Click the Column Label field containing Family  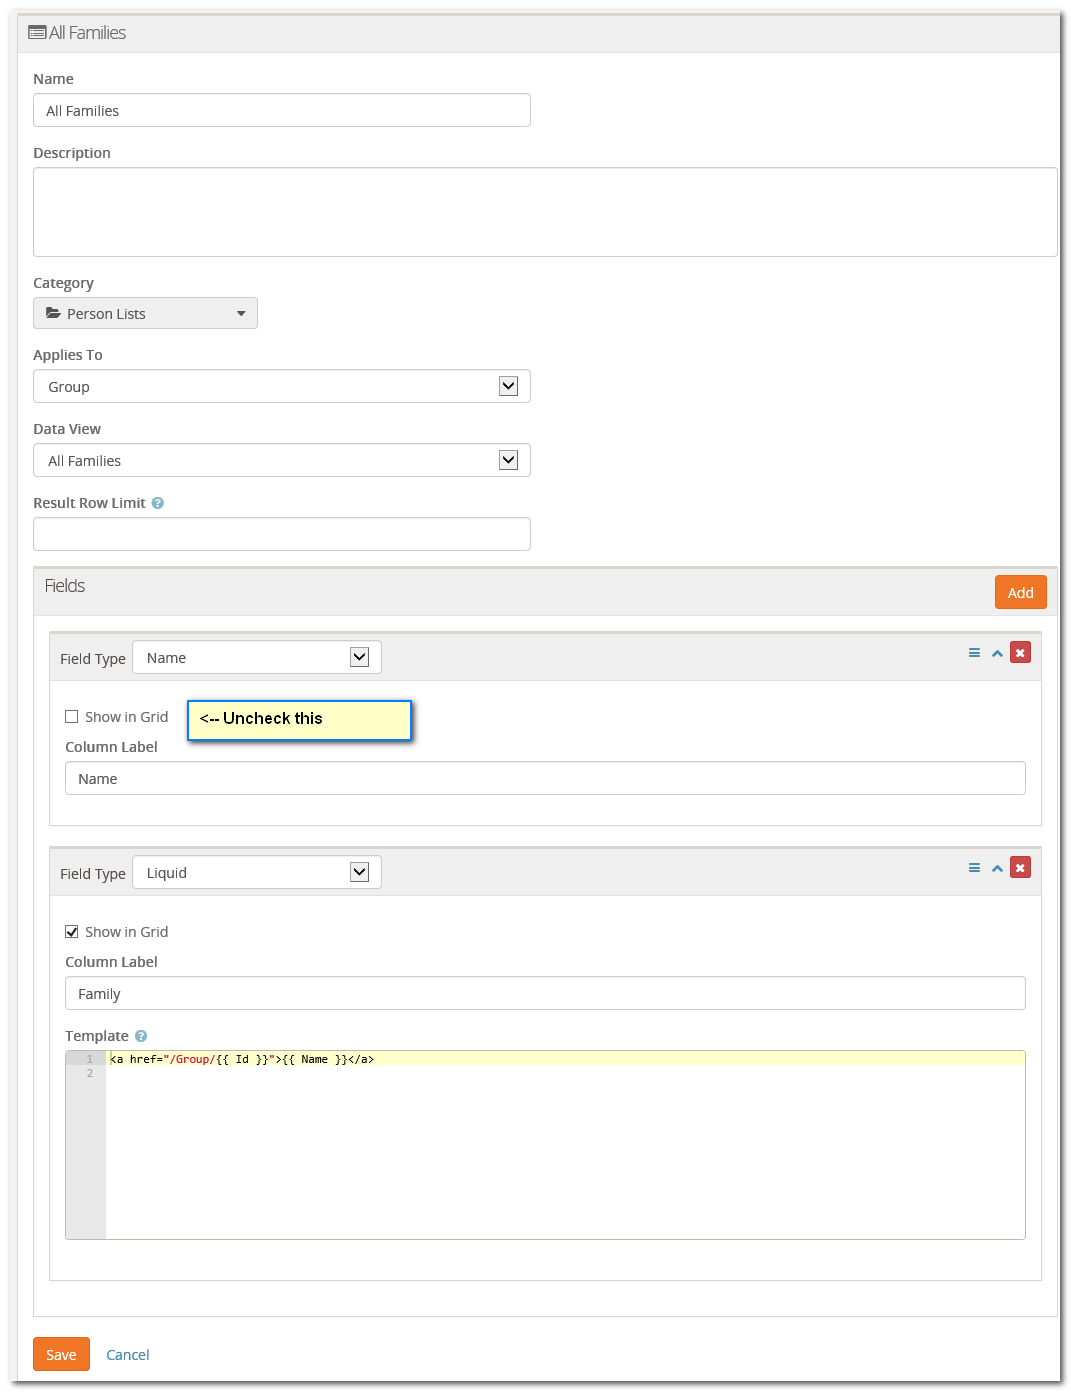pyautogui.click(x=544, y=993)
